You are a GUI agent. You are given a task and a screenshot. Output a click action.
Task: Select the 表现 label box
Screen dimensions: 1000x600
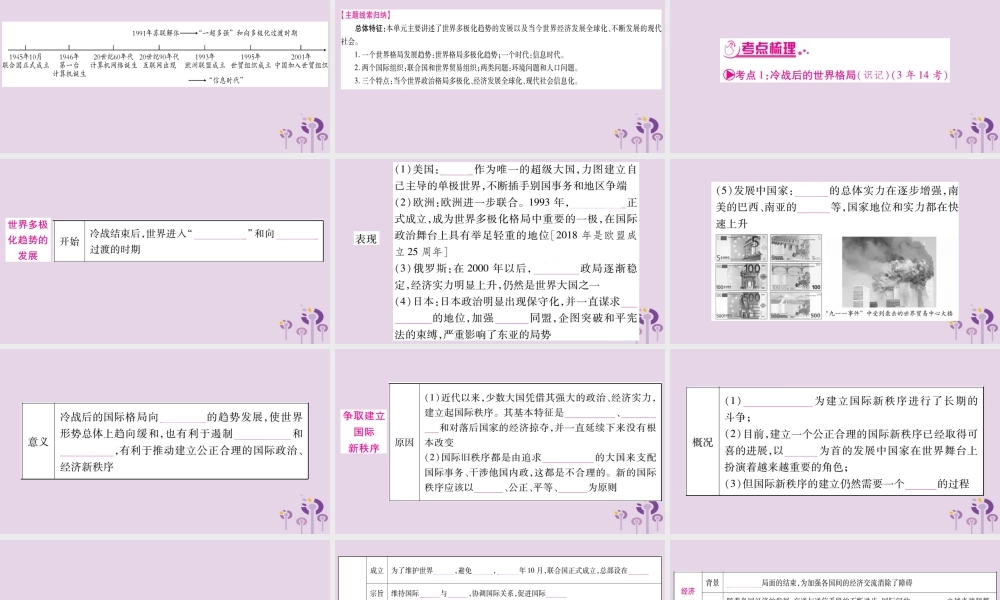tap(366, 239)
